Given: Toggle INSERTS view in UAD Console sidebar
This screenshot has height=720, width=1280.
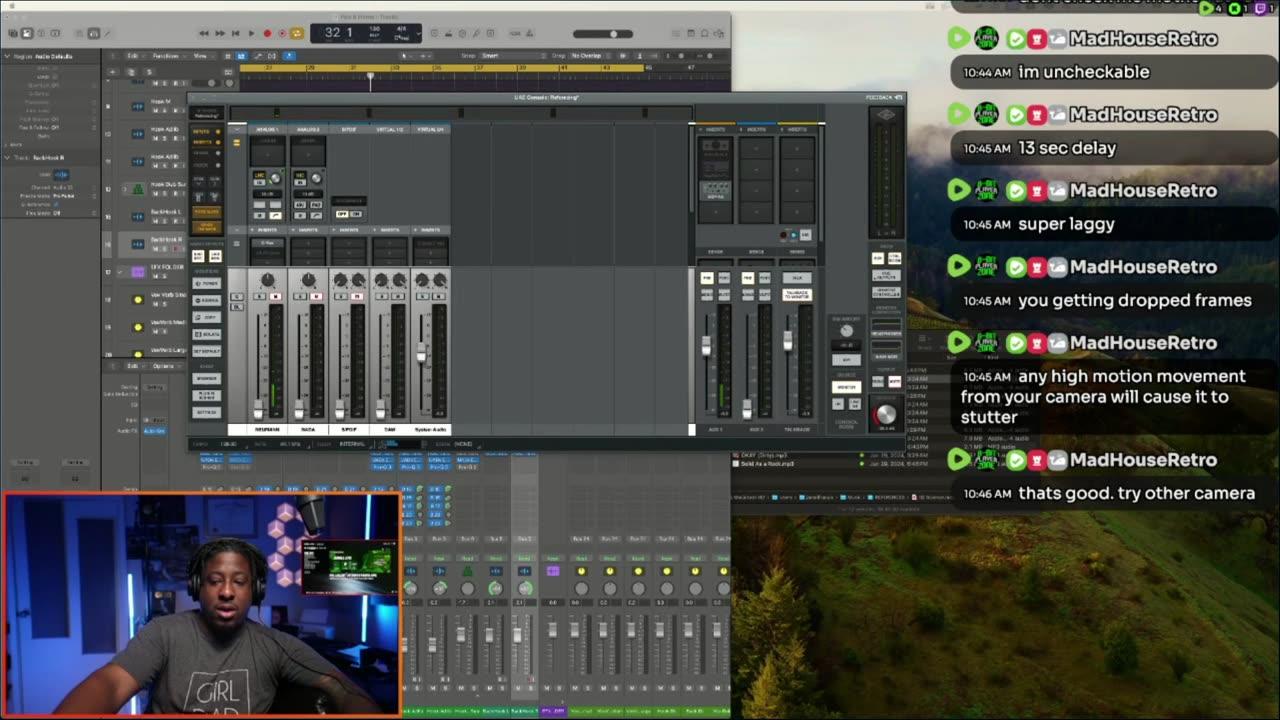Looking at the screenshot, I should (x=206, y=142).
